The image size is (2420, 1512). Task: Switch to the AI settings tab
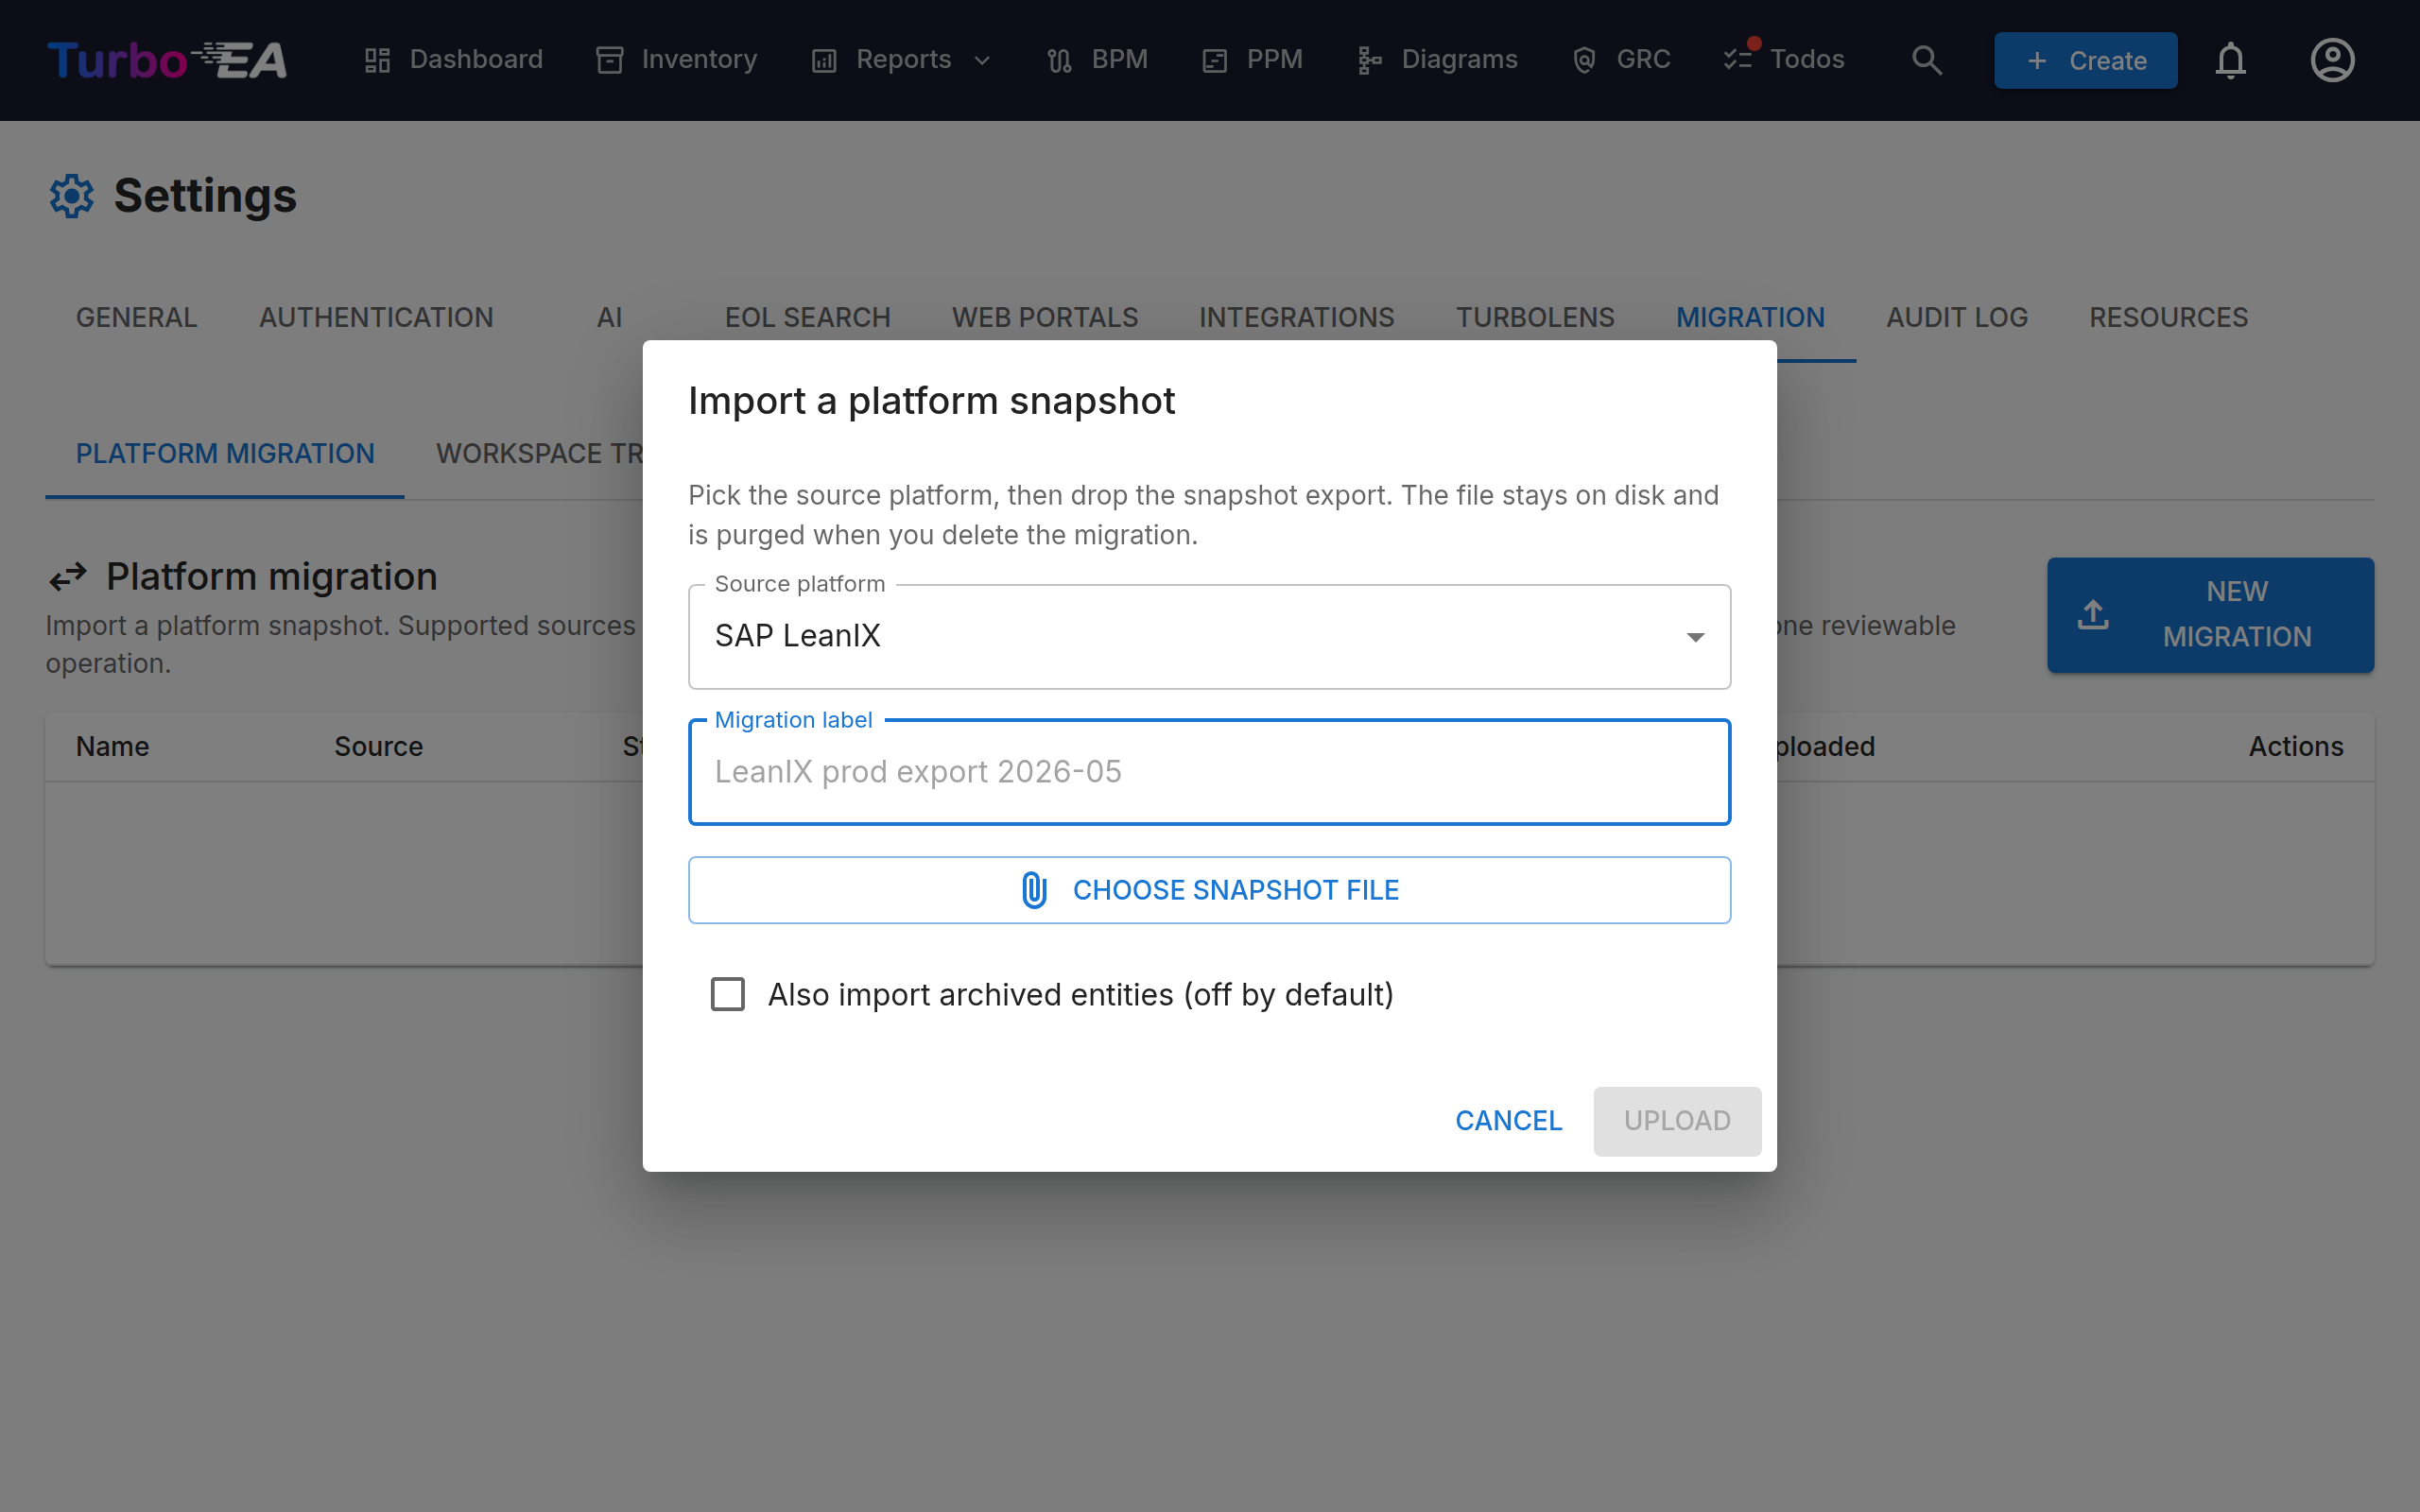click(x=609, y=318)
